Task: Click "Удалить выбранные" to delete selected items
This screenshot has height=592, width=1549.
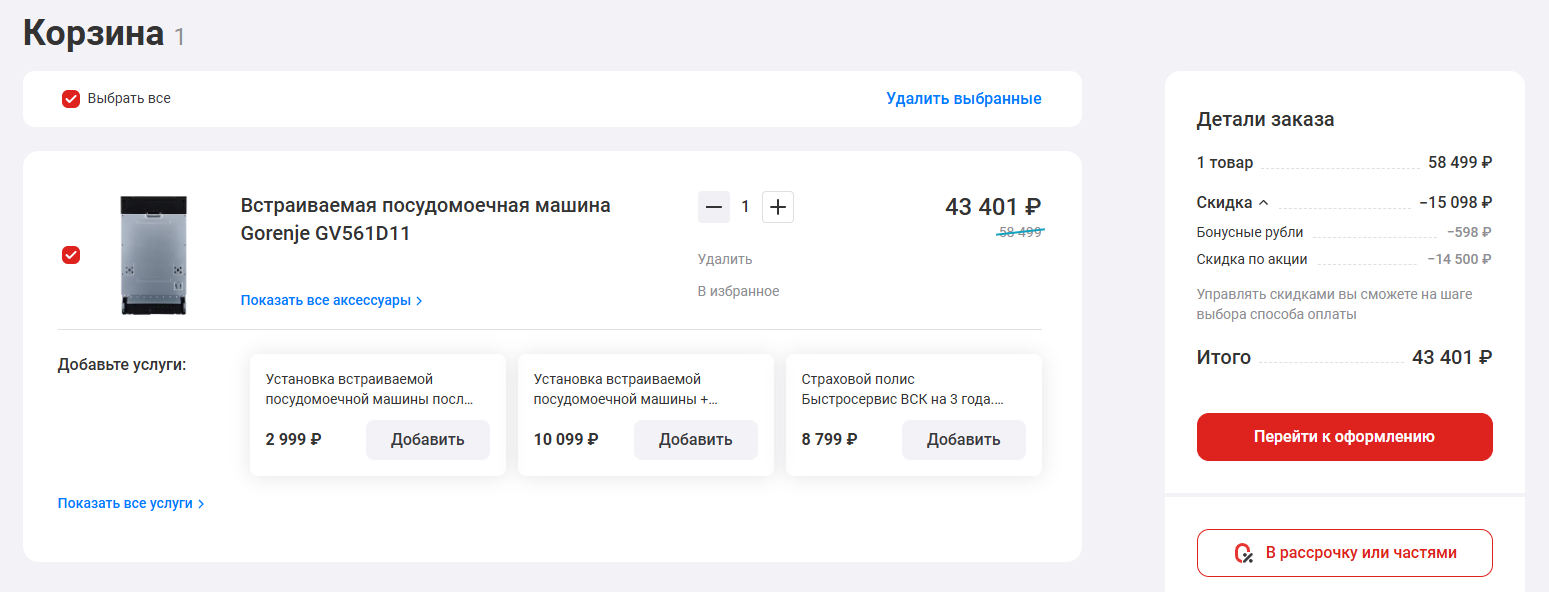Action: [963, 98]
